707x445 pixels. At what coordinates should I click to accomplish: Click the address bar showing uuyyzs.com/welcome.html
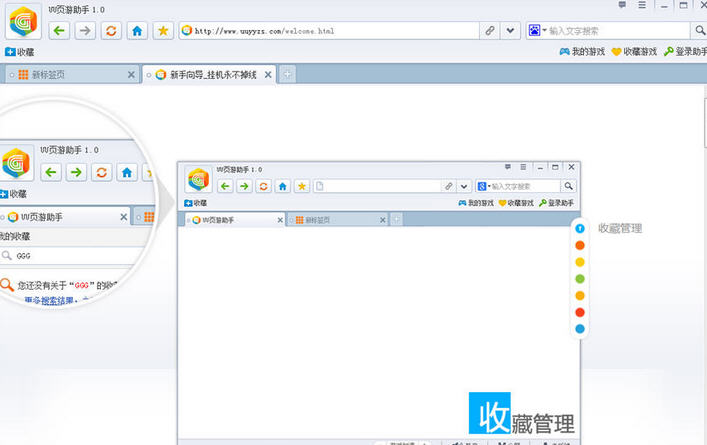coord(329,31)
